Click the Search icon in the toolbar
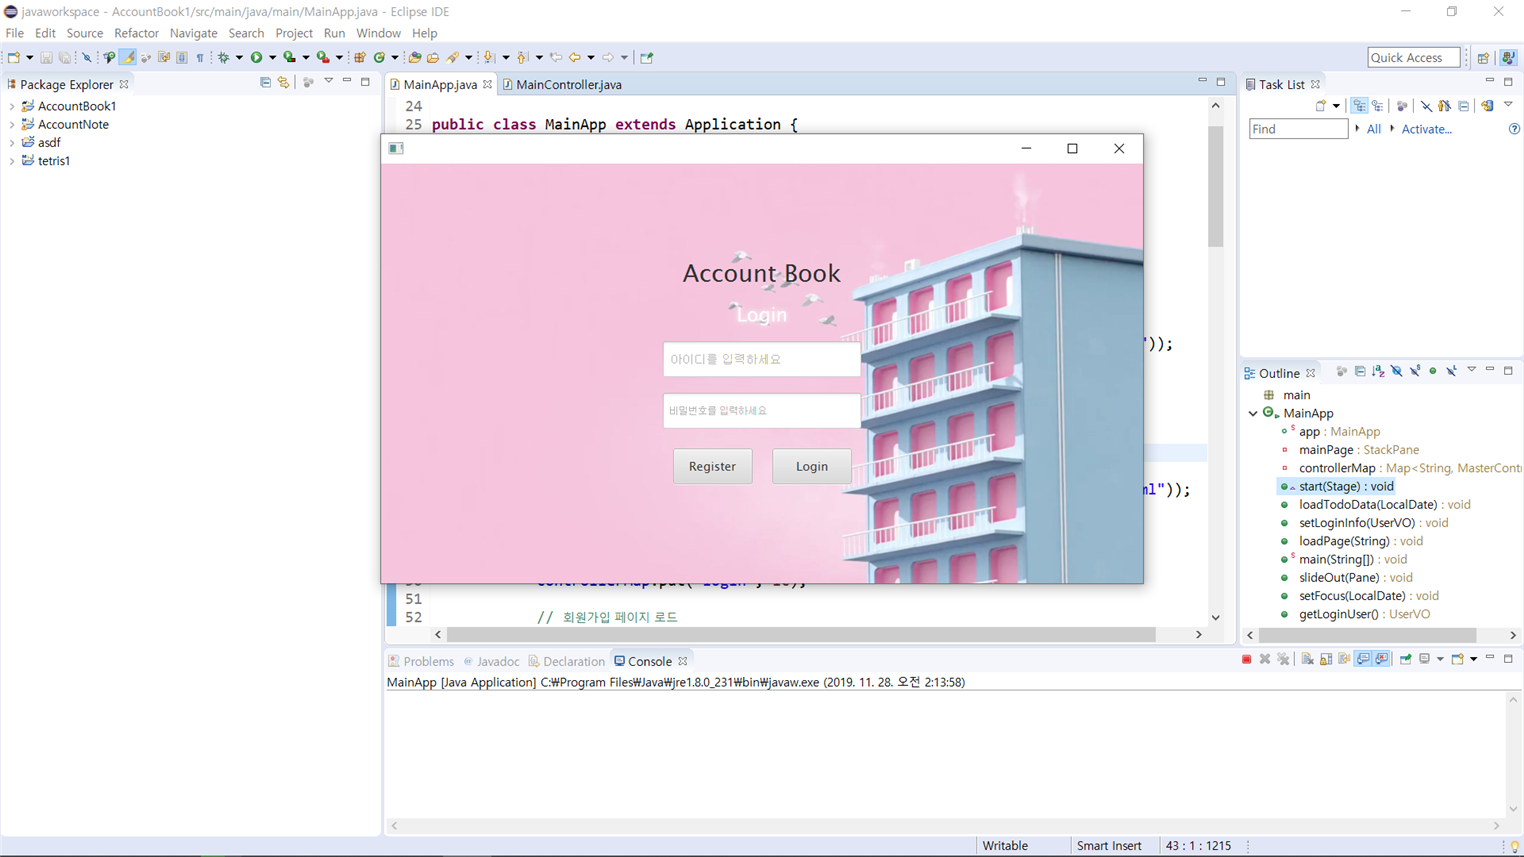This screenshot has height=857, width=1524. [453, 57]
